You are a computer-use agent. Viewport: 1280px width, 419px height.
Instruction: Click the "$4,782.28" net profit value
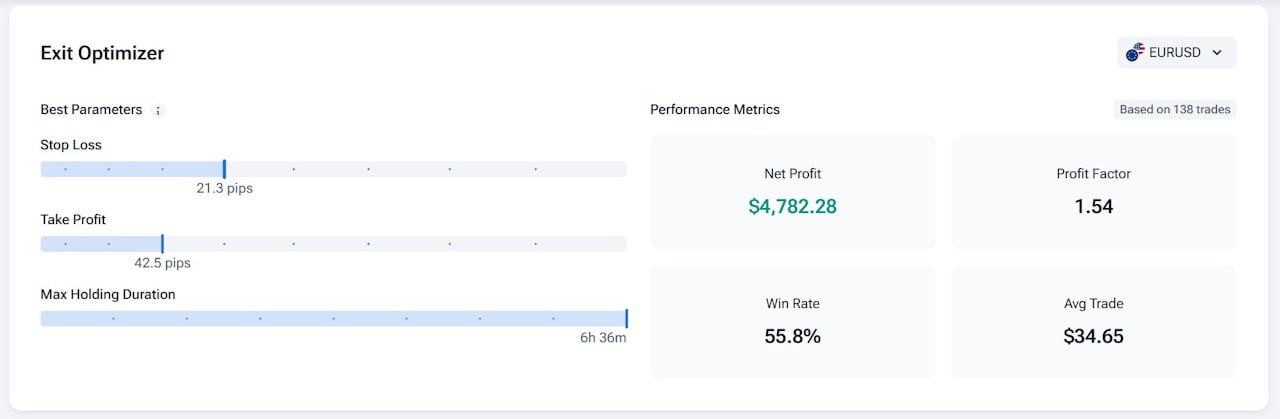point(793,207)
